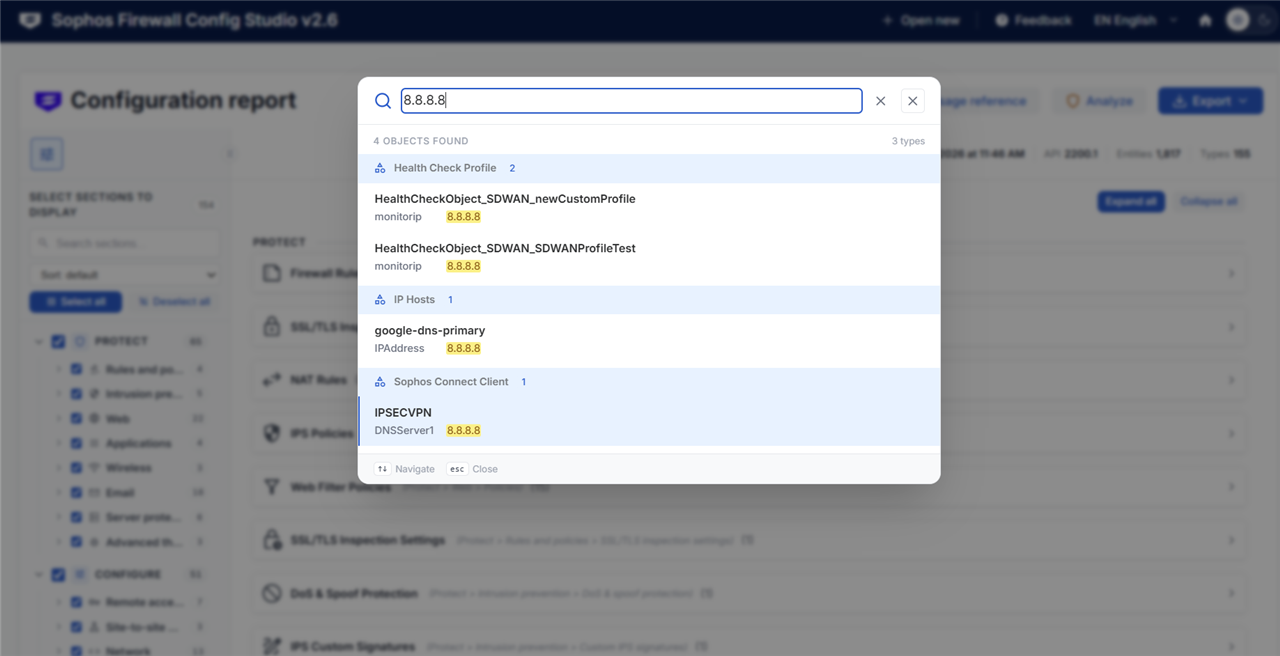Click the Expand all button
Screen dimensions: 1280x656
click(1132, 201)
